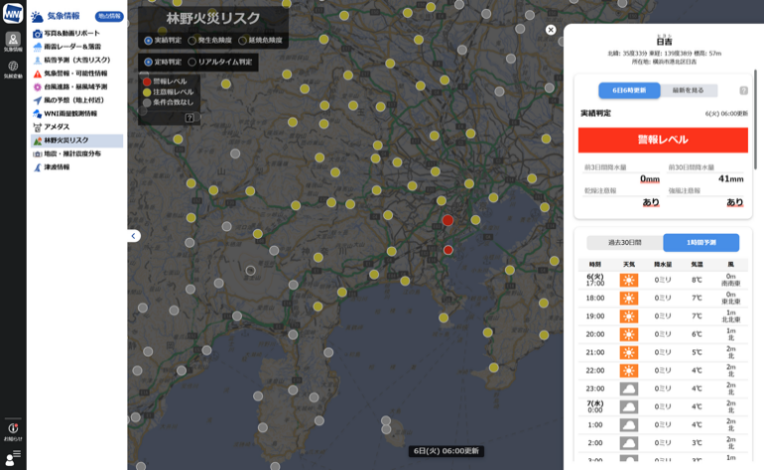Click the WNI logo icon
Image resolution: width=764 pixels, height=470 pixels.
13,13
